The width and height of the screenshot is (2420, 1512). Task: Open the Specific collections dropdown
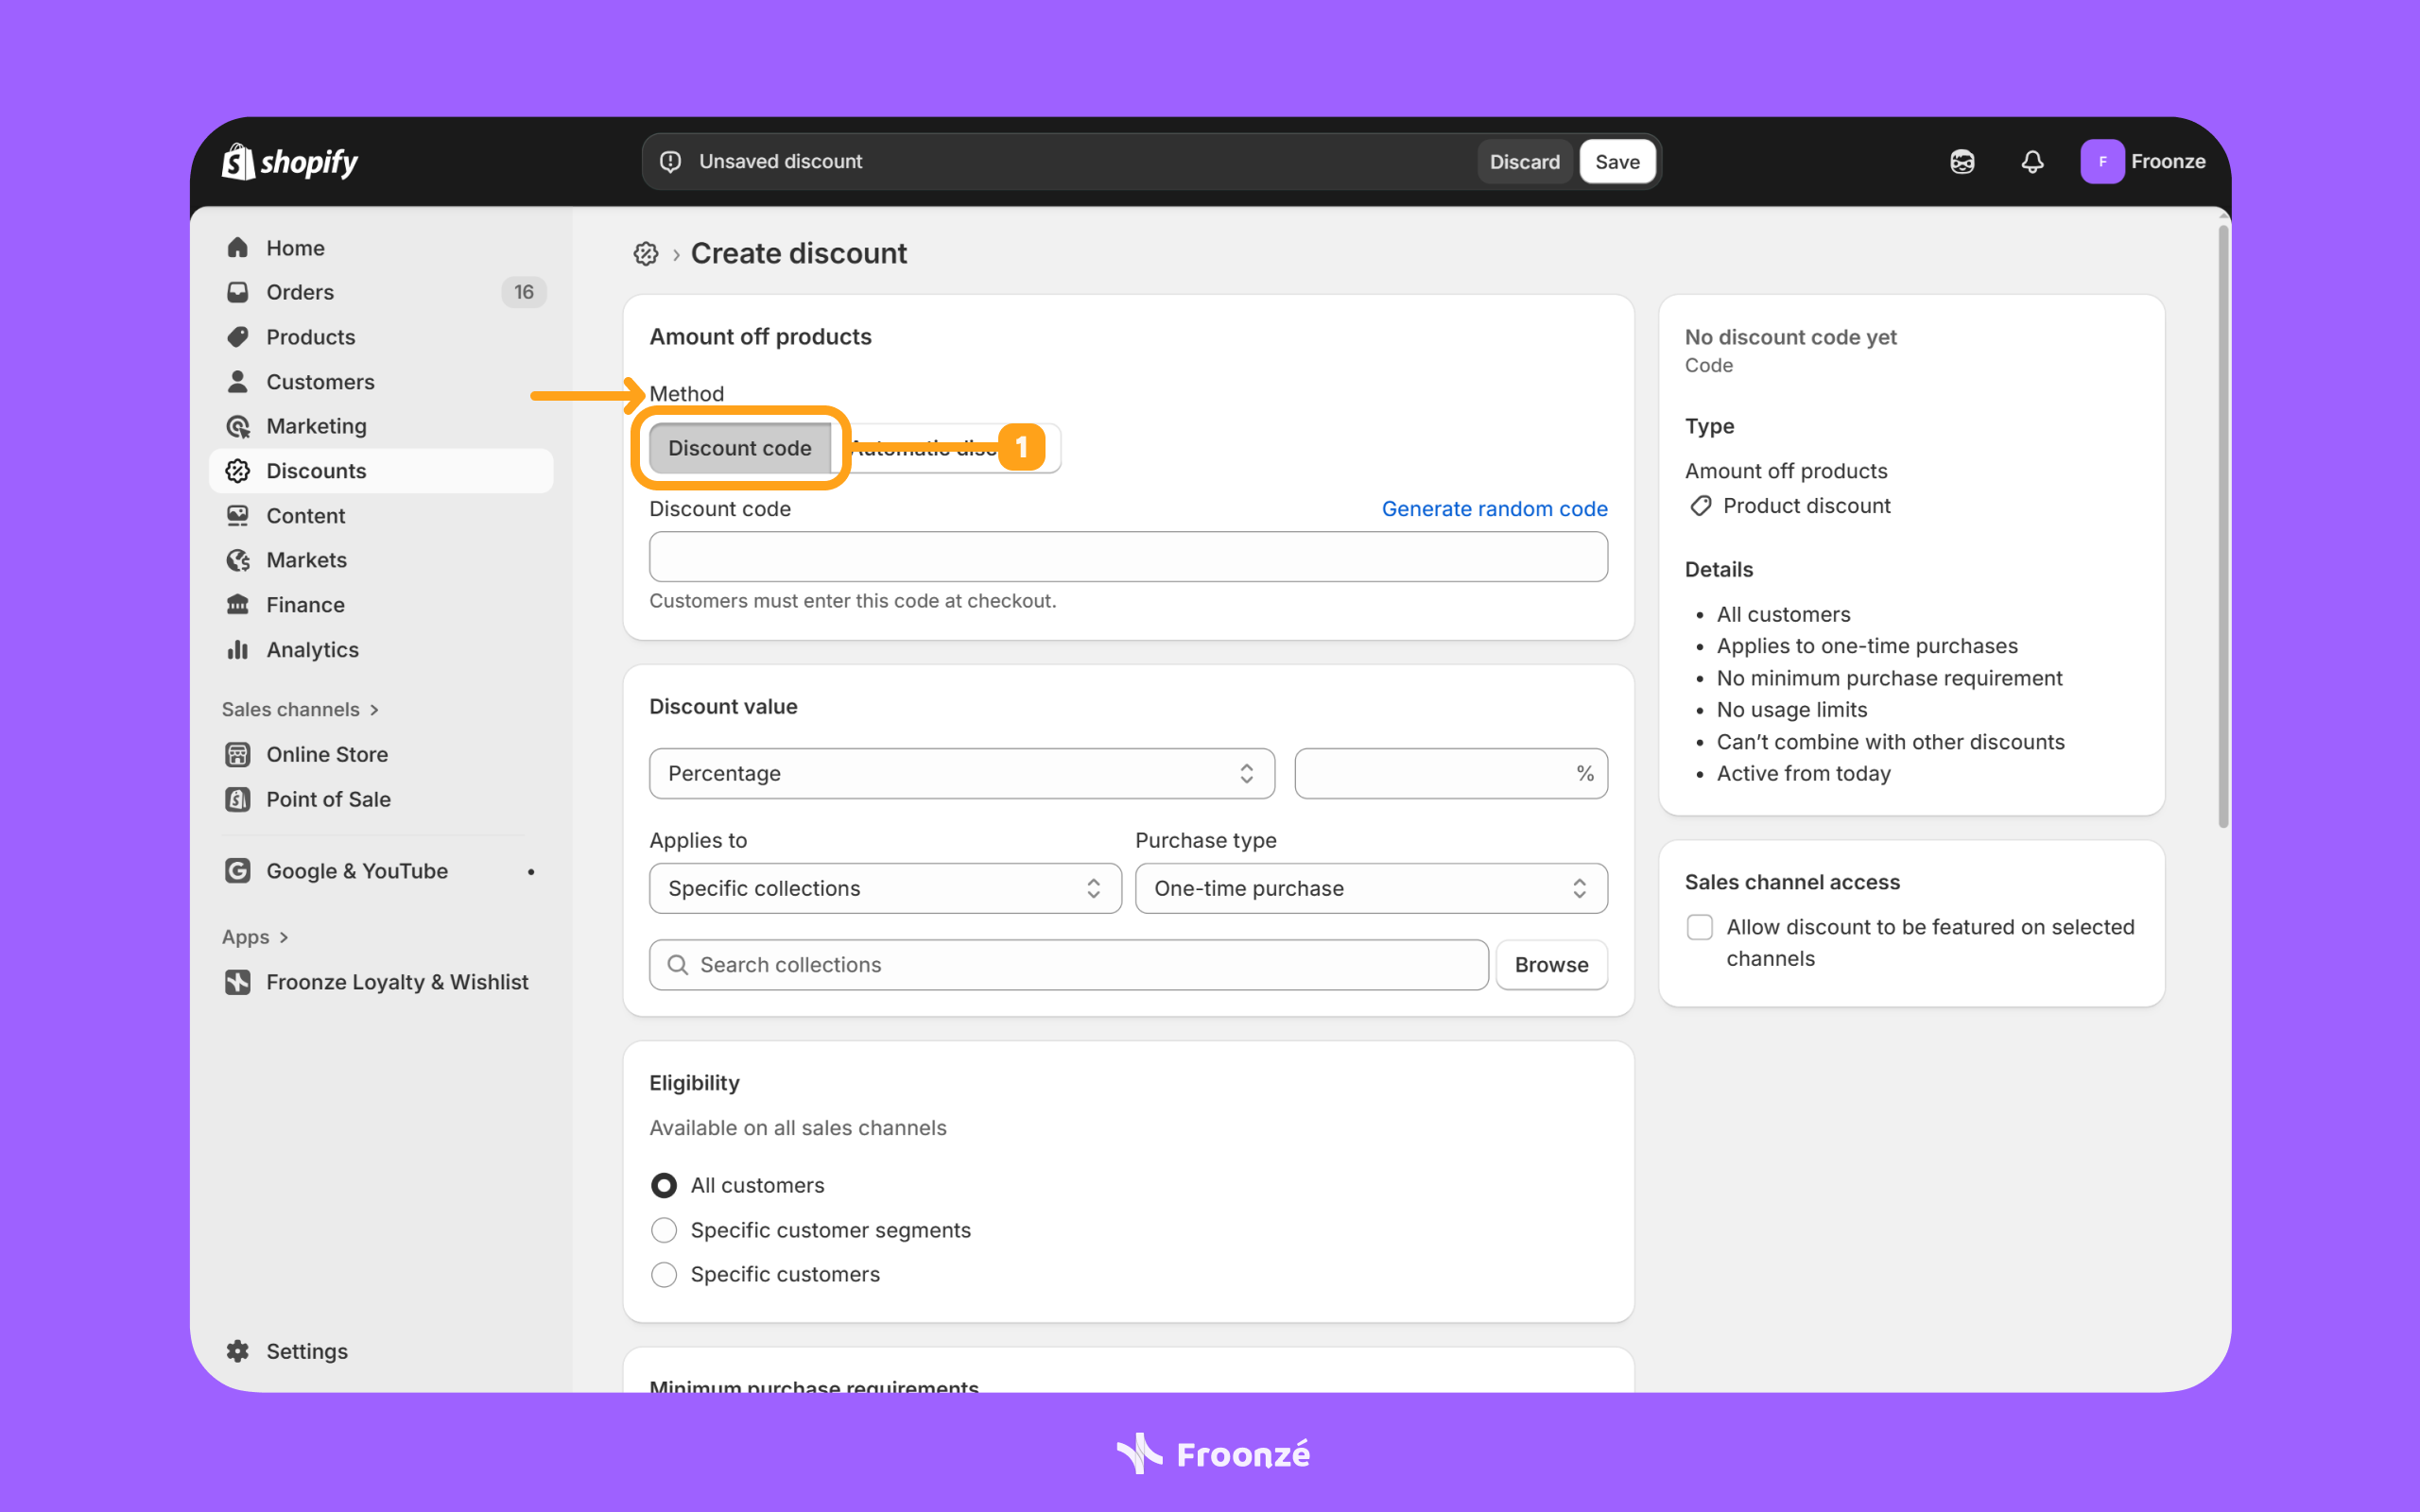(x=885, y=888)
